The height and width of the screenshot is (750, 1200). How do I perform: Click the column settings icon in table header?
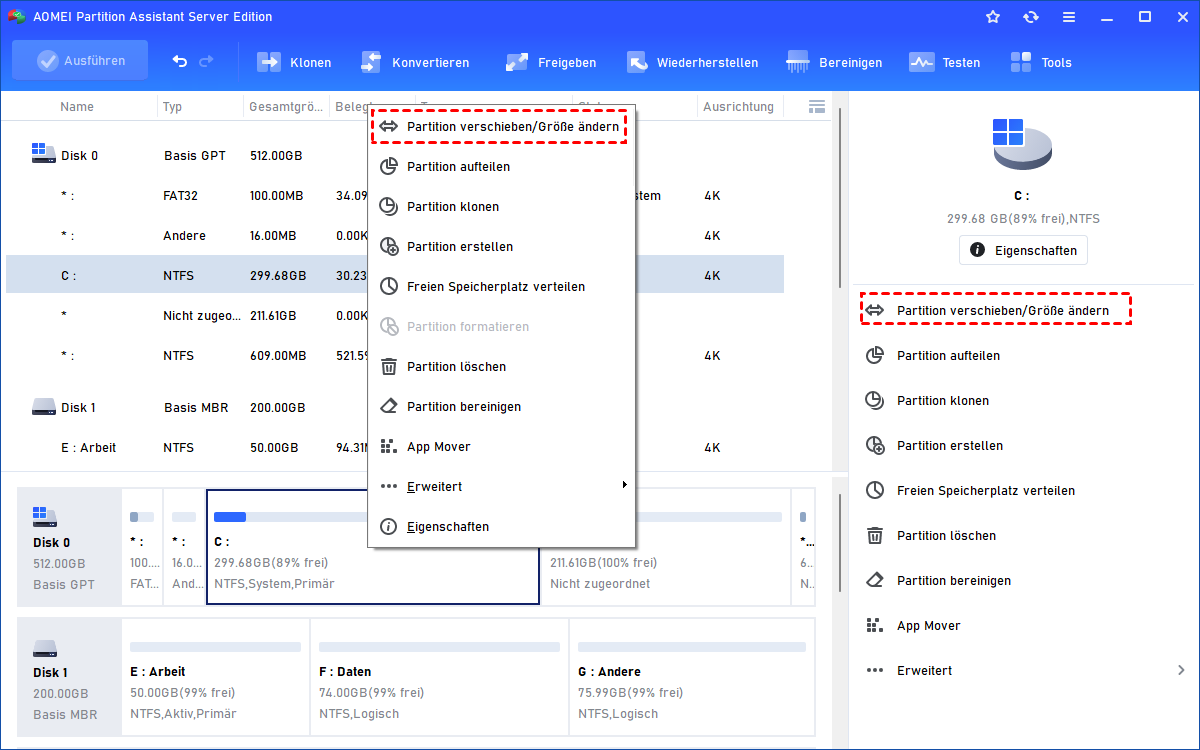click(x=816, y=106)
